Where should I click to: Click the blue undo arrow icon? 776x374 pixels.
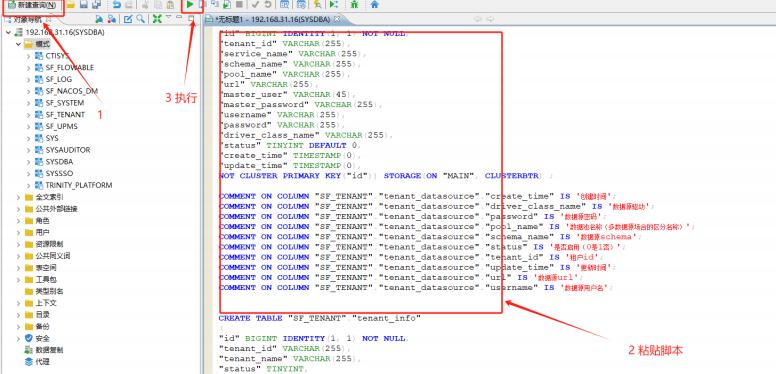coord(116,5)
